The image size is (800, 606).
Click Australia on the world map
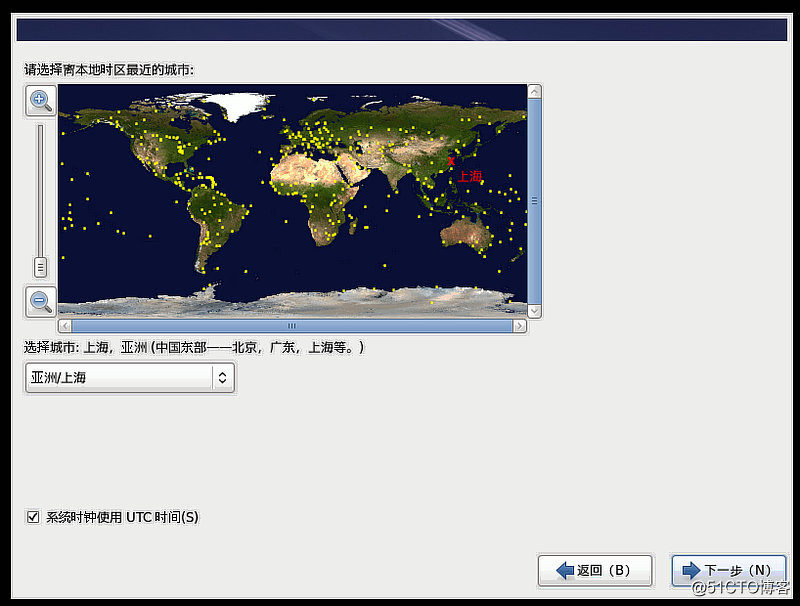coord(466,235)
